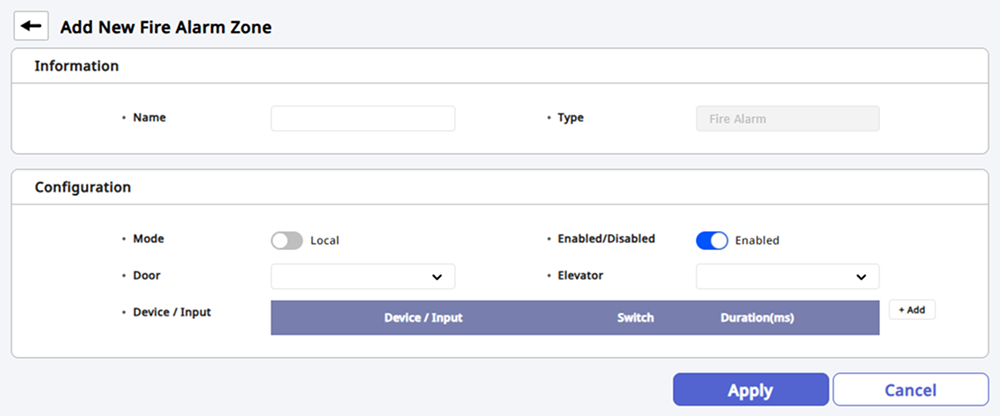Image resolution: width=1000 pixels, height=416 pixels.
Task: Click the Apply button
Action: click(x=750, y=390)
